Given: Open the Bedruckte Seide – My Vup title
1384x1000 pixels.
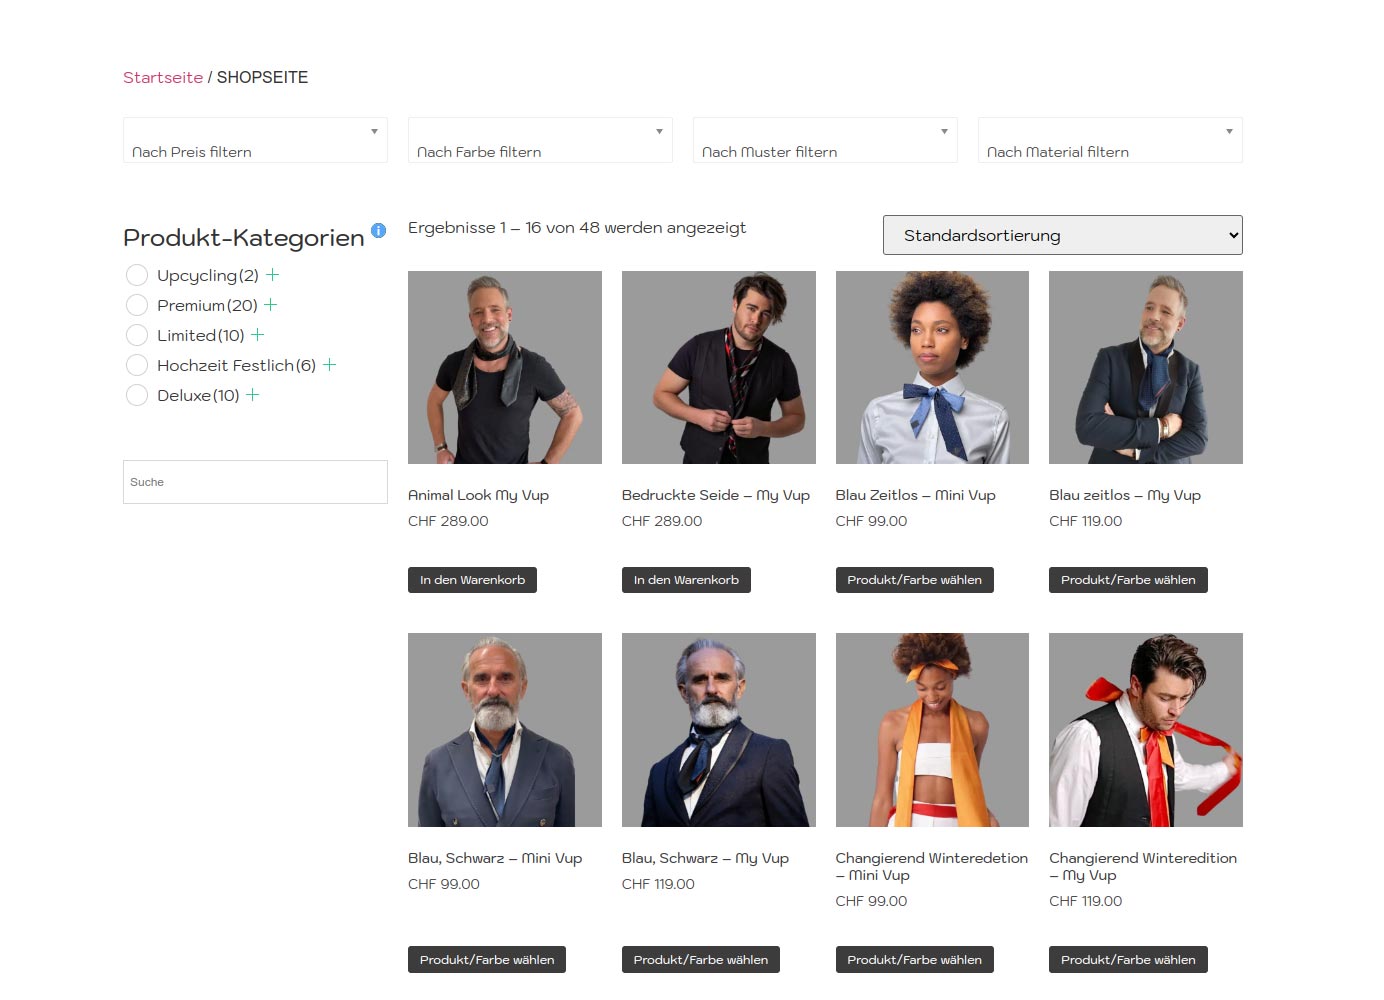Looking at the screenshot, I should [x=715, y=495].
